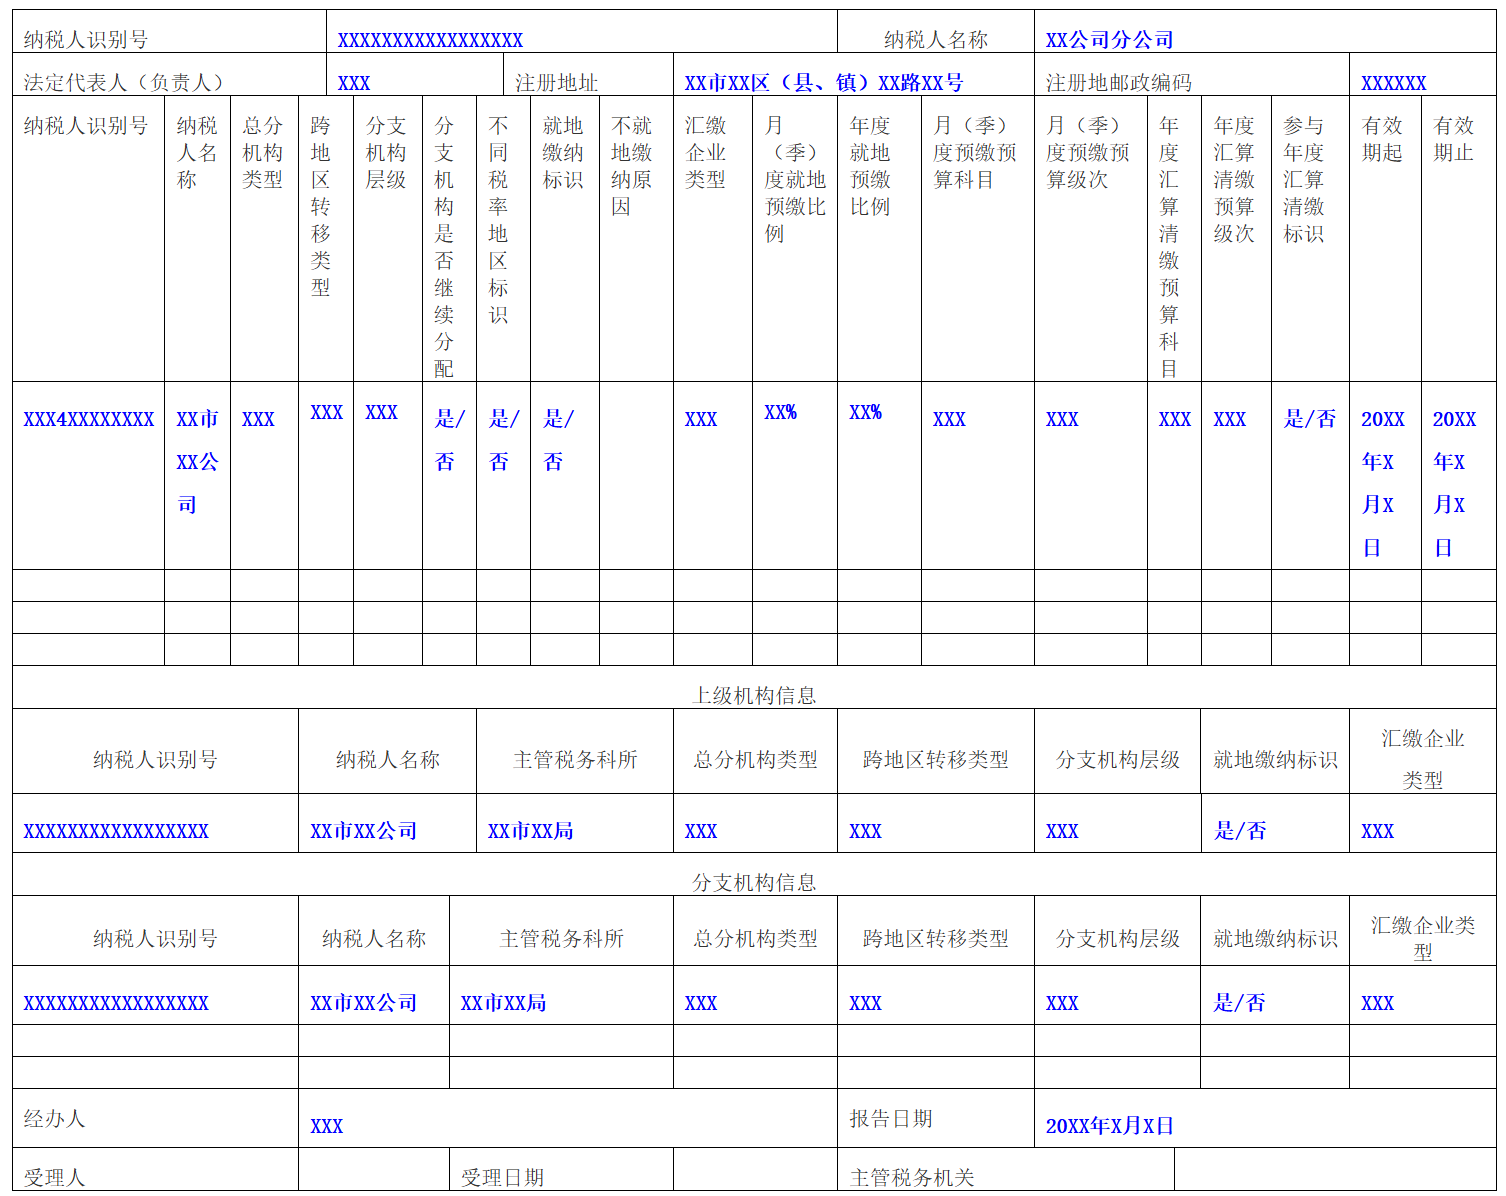Image resolution: width=1506 pixels, height=1196 pixels.
Task: Select the report date value 20XX年X月X日
Action: click(x=1109, y=1126)
